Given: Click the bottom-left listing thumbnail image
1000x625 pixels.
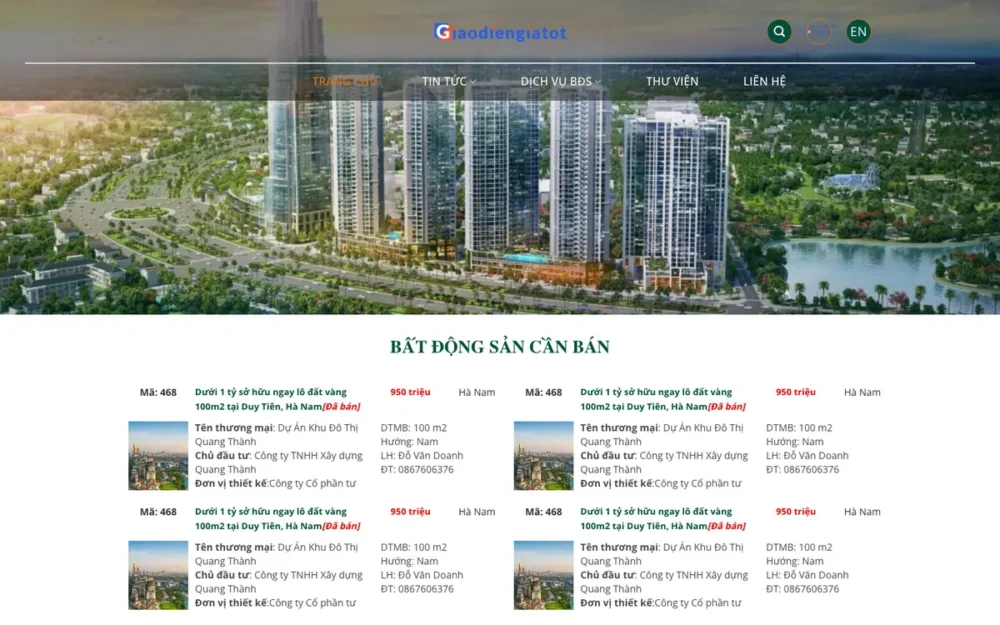Looking at the screenshot, I should pos(158,575).
